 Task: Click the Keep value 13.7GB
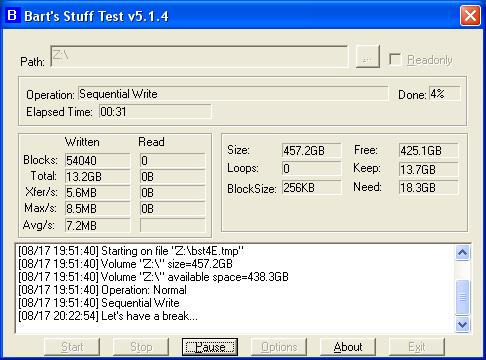(429, 169)
